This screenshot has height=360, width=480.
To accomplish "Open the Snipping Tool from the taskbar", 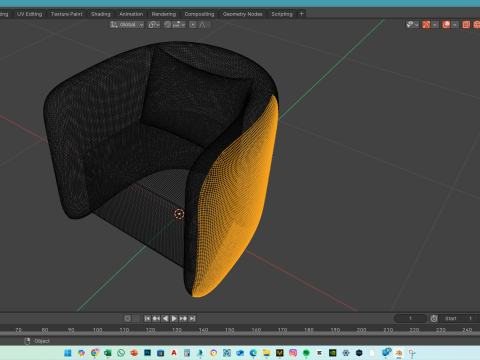I will click(412, 353).
